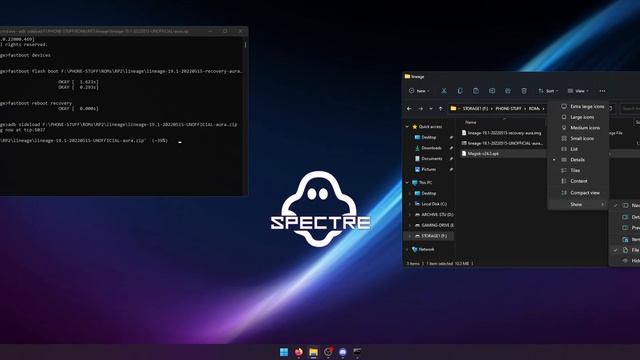640x360 pixels.
Task: Toggle Compact view in View menu
Action: tap(578, 193)
